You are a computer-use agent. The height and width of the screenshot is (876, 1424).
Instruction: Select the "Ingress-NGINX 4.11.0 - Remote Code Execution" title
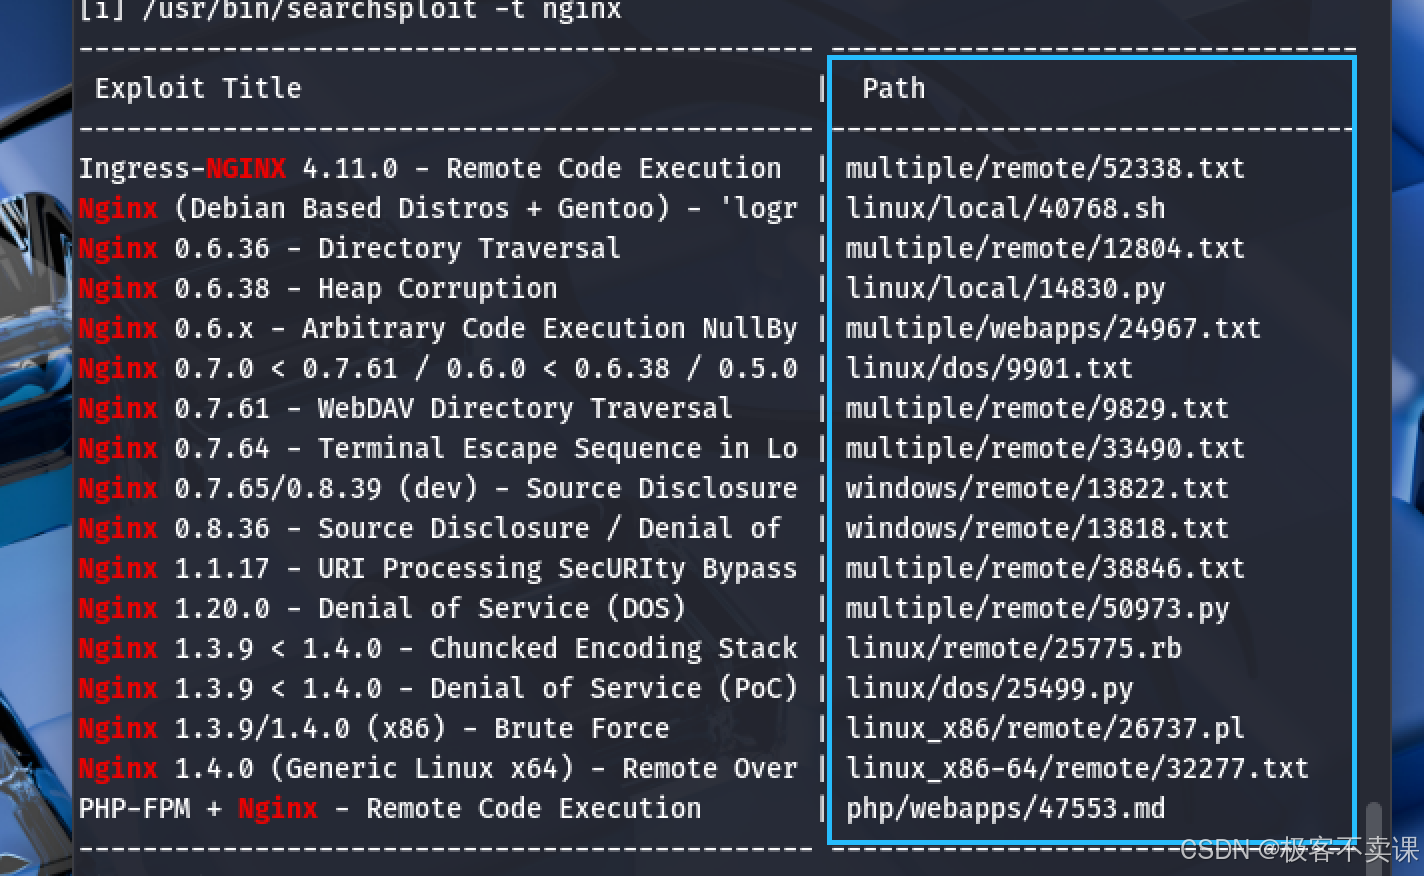430,168
